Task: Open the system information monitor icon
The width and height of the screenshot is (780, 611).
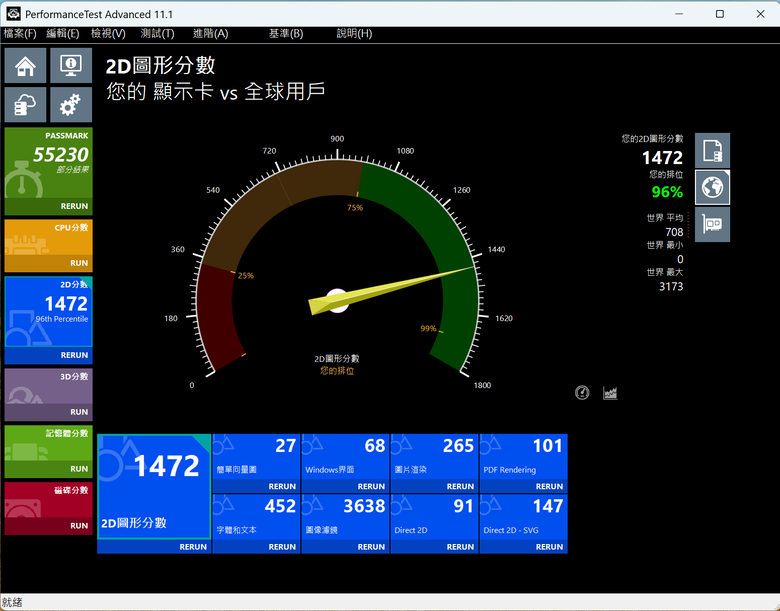Action: coord(71,65)
